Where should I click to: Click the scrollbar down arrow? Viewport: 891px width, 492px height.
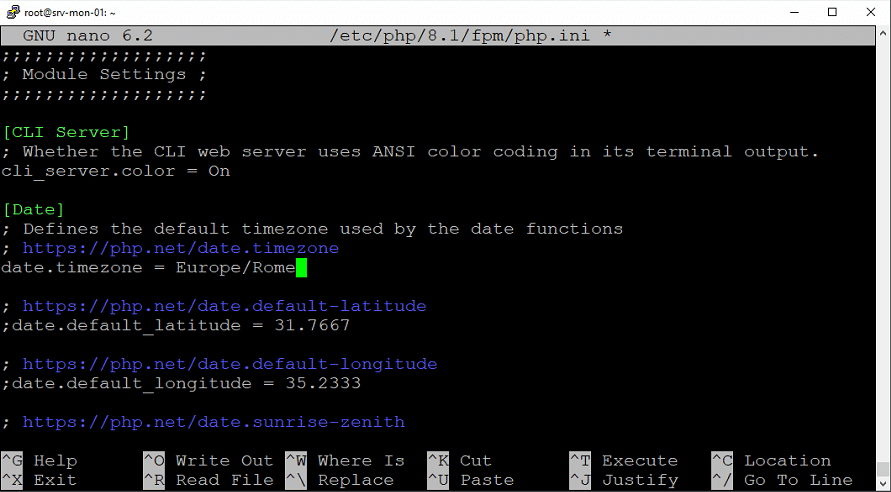[882, 483]
